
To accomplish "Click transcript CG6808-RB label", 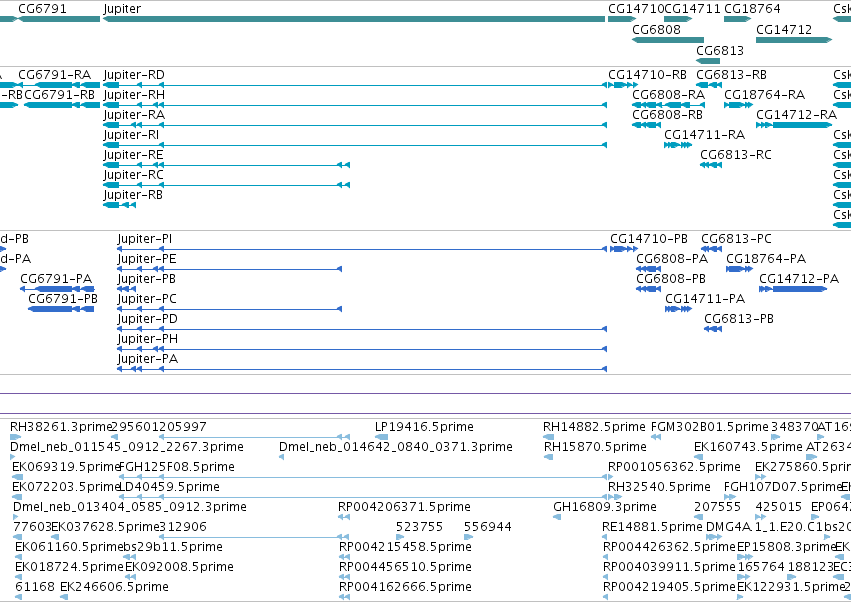I will point(668,115).
